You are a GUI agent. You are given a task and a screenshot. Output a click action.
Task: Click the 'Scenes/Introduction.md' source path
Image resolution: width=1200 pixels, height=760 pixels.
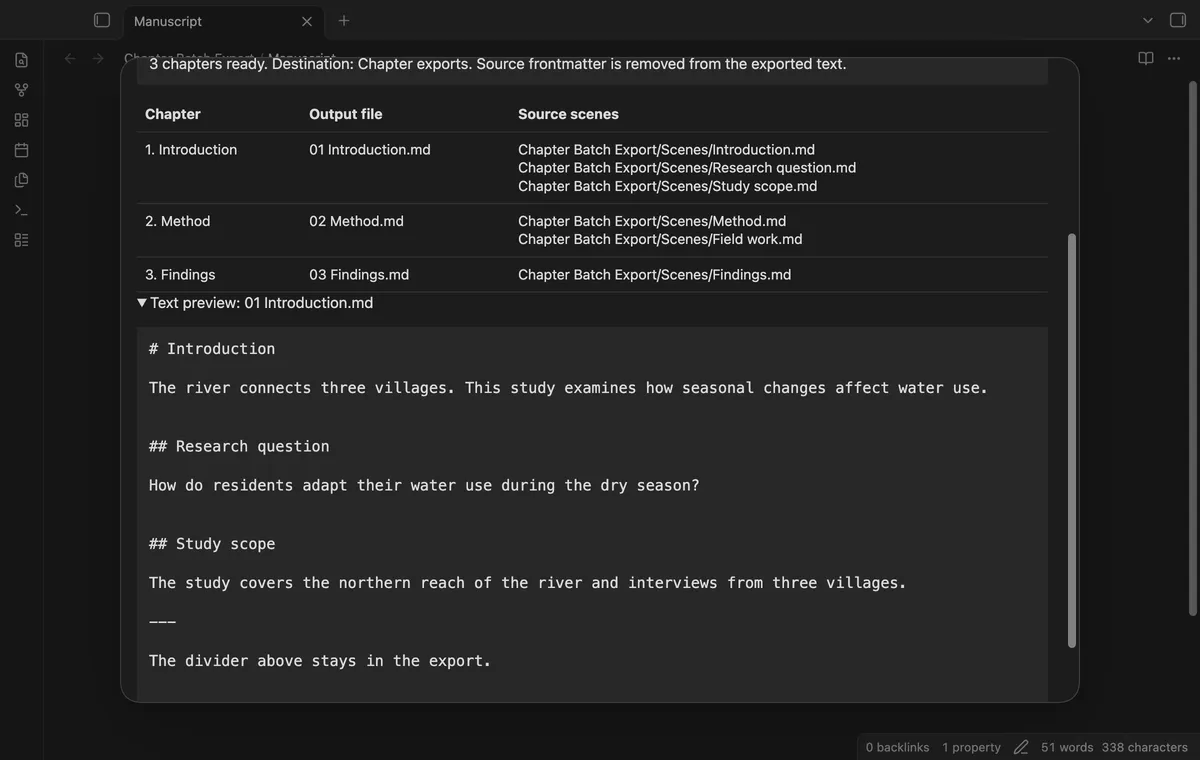pyautogui.click(x=666, y=150)
